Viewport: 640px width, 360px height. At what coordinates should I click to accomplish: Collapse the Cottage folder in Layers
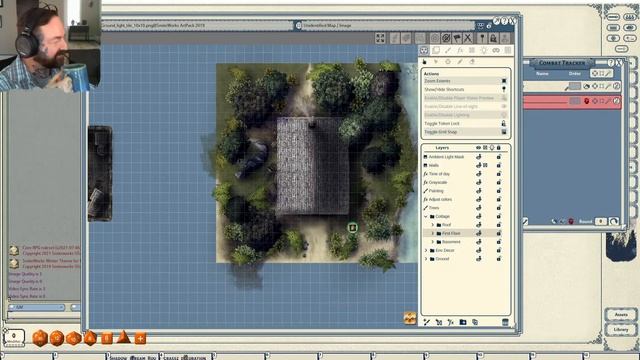tap(426, 216)
